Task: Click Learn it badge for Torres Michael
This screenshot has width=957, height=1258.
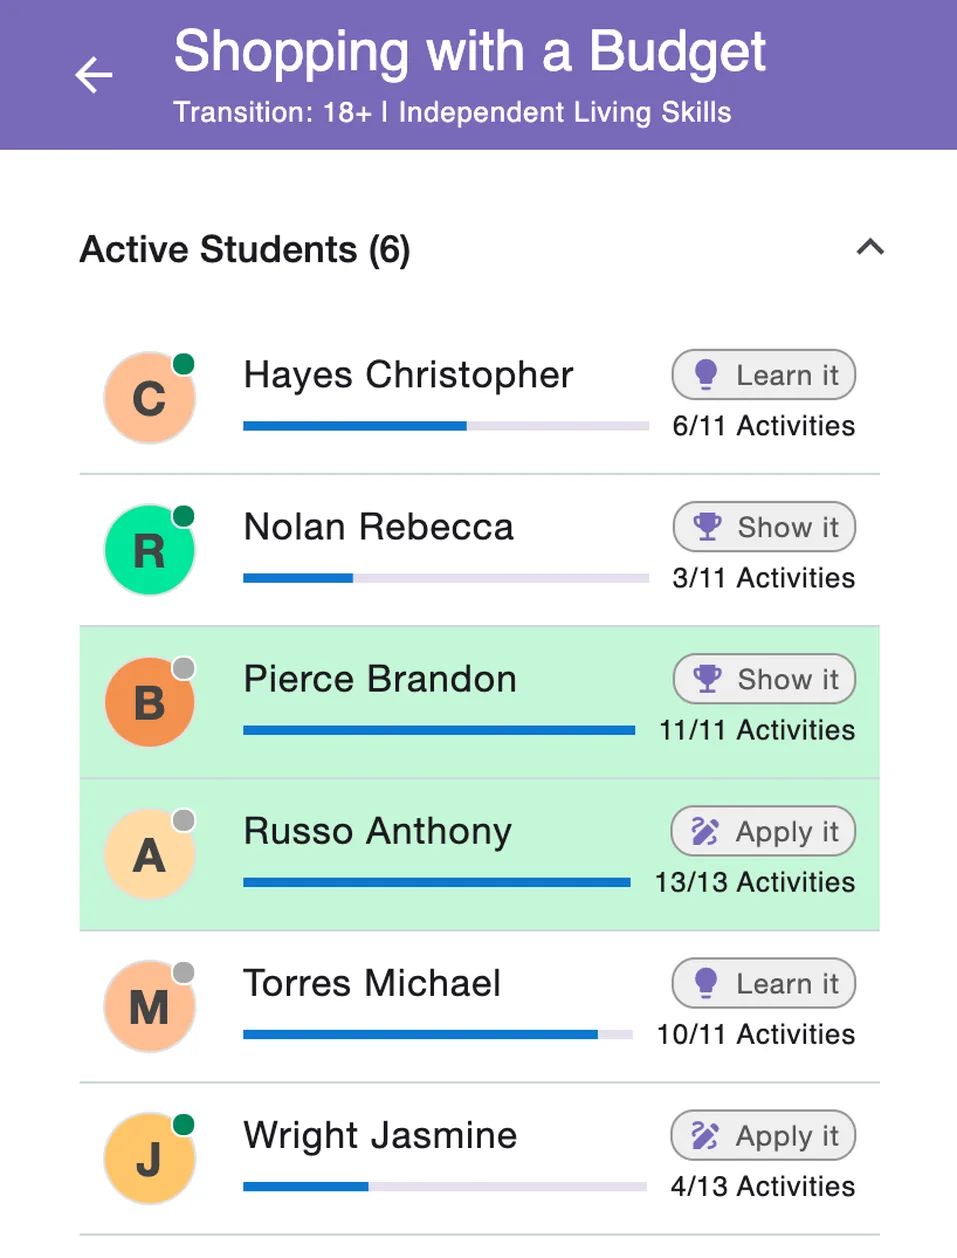Action: pyautogui.click(x=764, y=983)
